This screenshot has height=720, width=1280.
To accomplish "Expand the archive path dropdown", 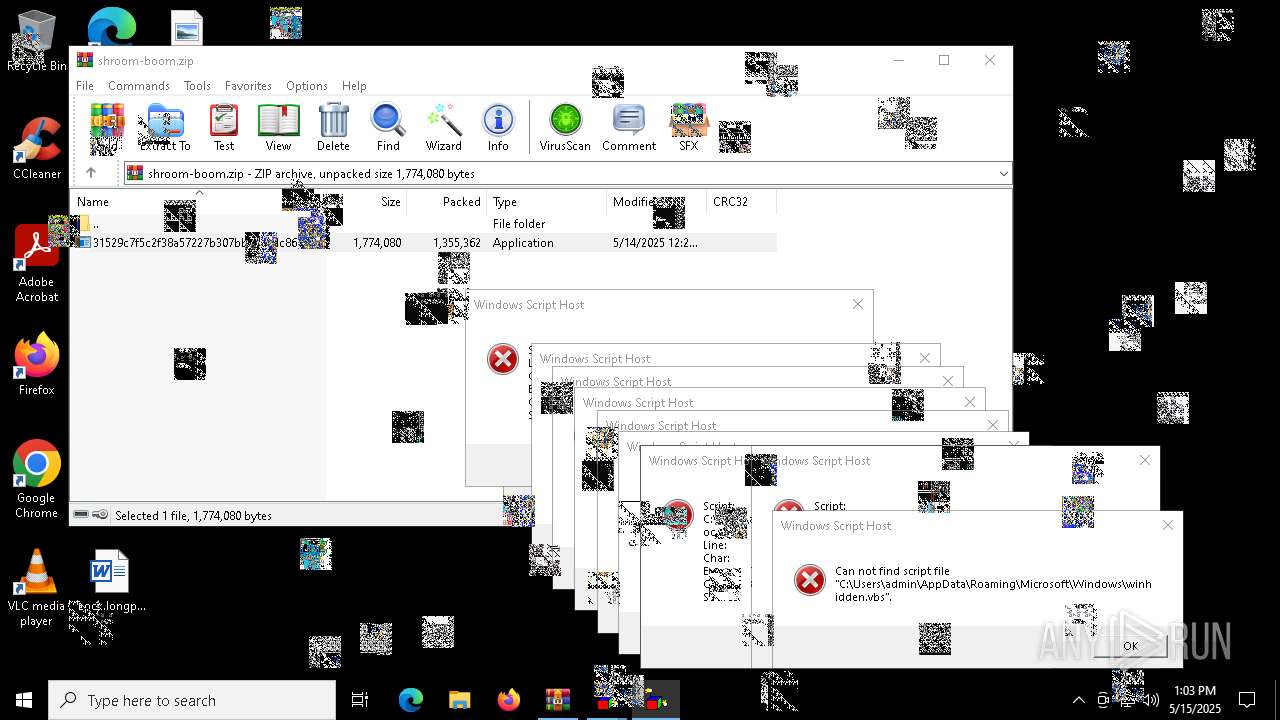I will tap(1003, 174).
